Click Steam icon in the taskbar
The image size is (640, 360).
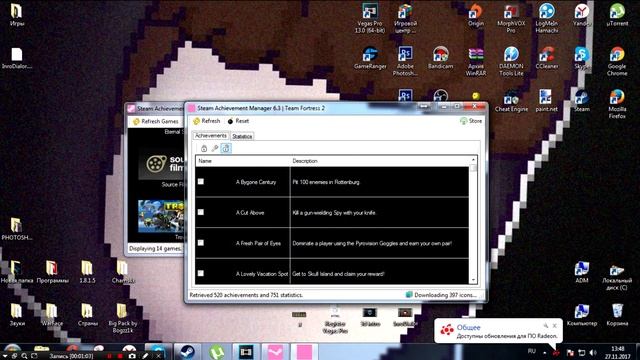click(x=187, y=352)
